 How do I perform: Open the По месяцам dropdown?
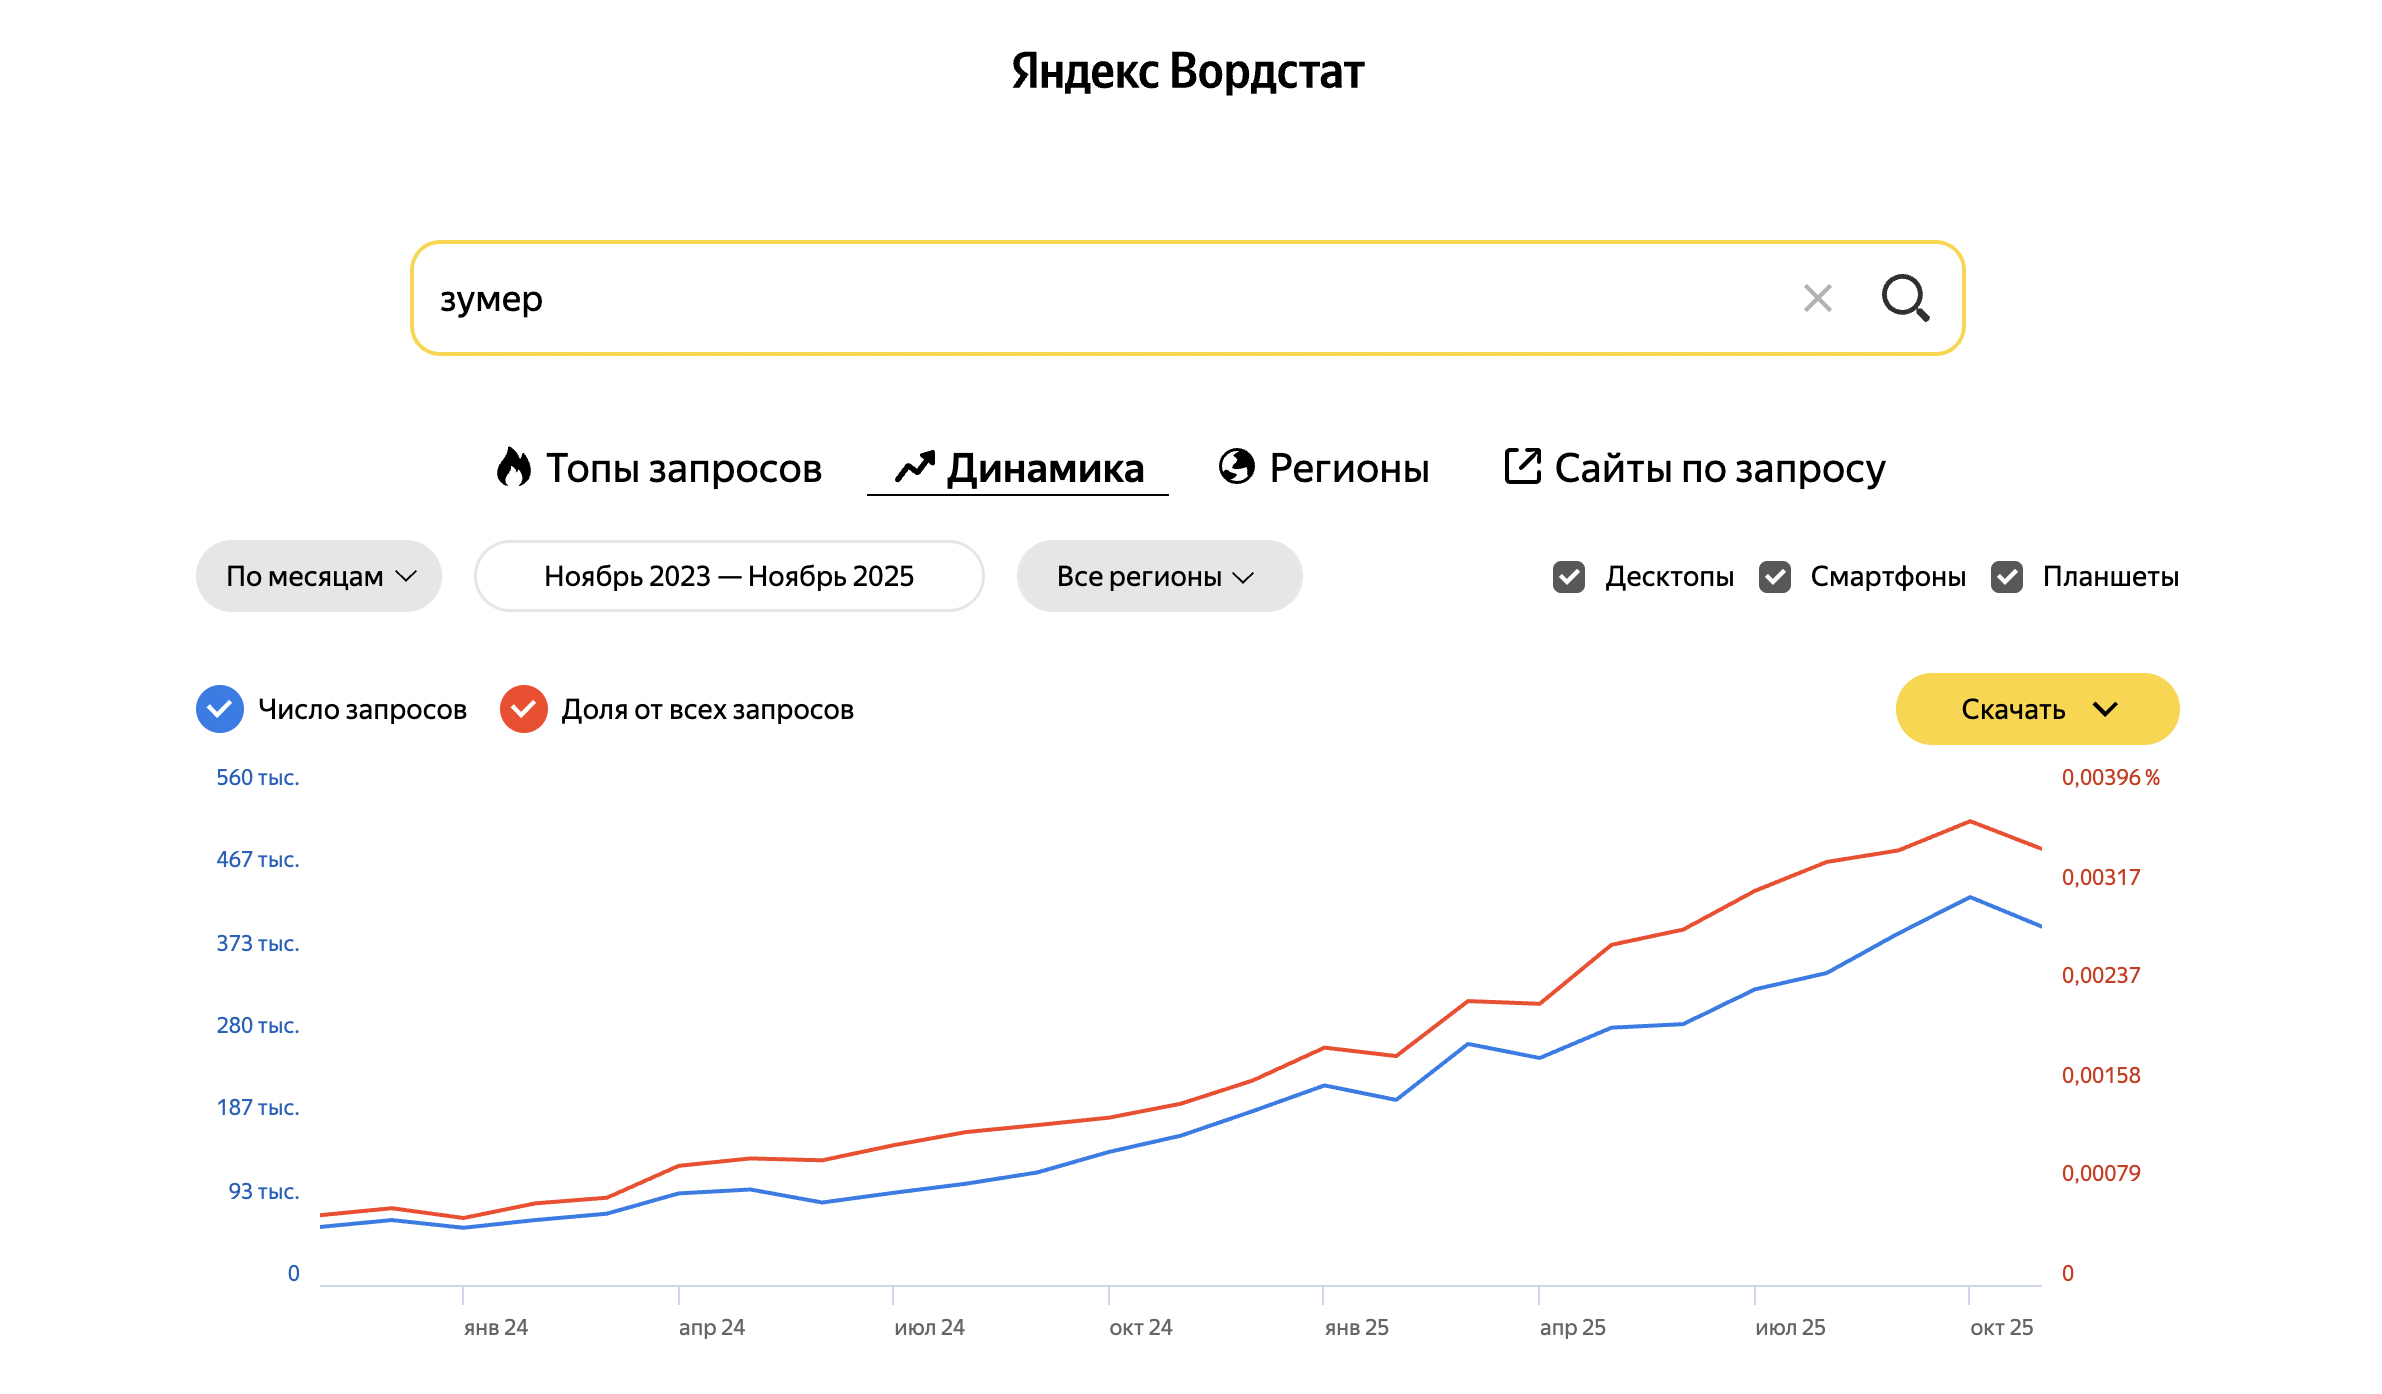pyautogui.click(x=319, y=577)
